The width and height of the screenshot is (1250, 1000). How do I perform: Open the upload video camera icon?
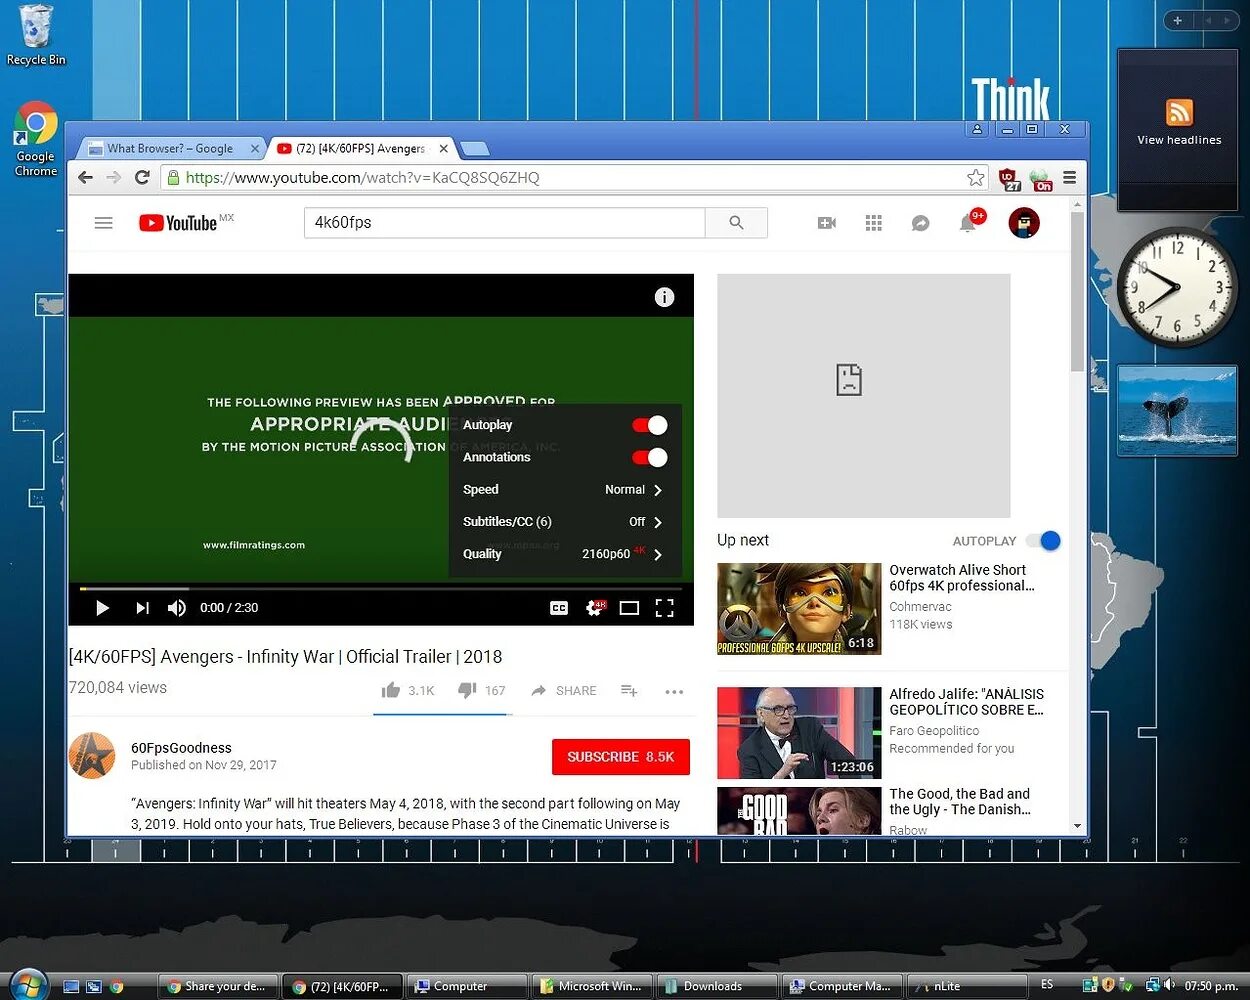(827, 223)
